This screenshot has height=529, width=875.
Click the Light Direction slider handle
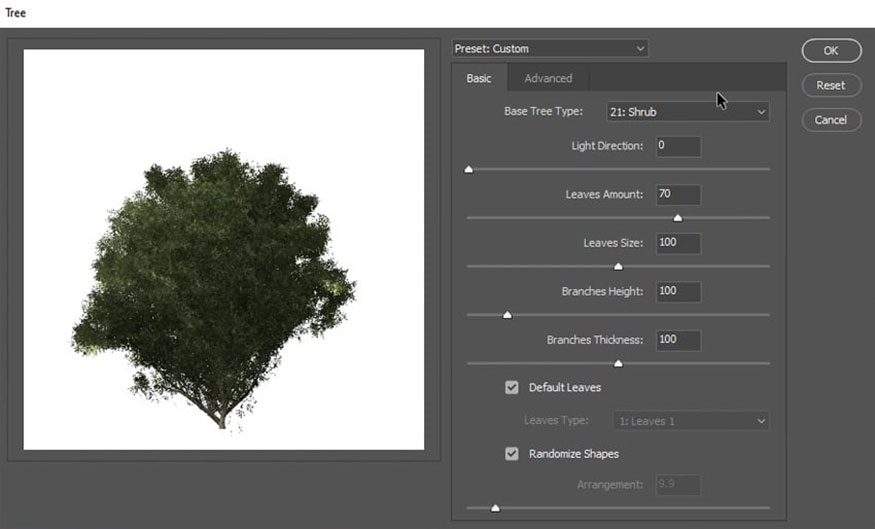(469, 170)
